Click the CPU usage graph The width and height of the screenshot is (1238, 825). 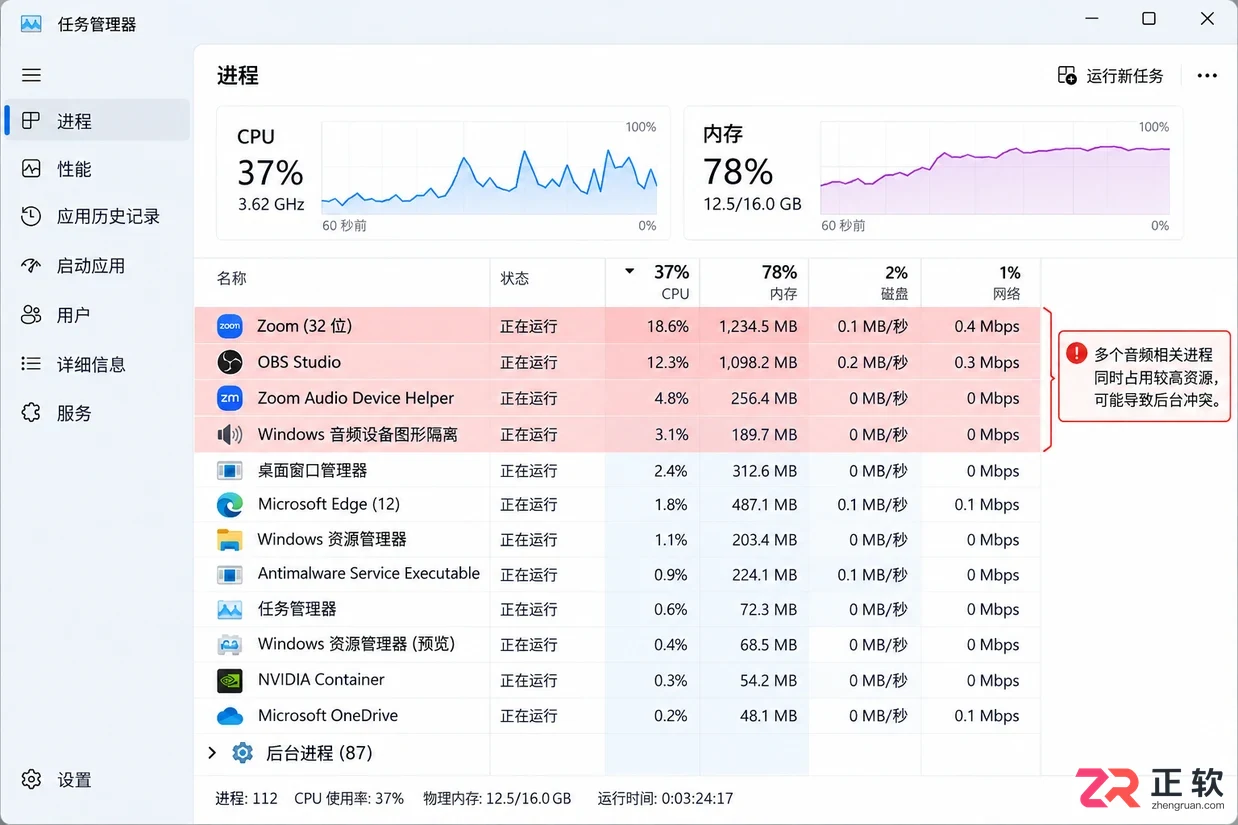click(x=489, y=168)
